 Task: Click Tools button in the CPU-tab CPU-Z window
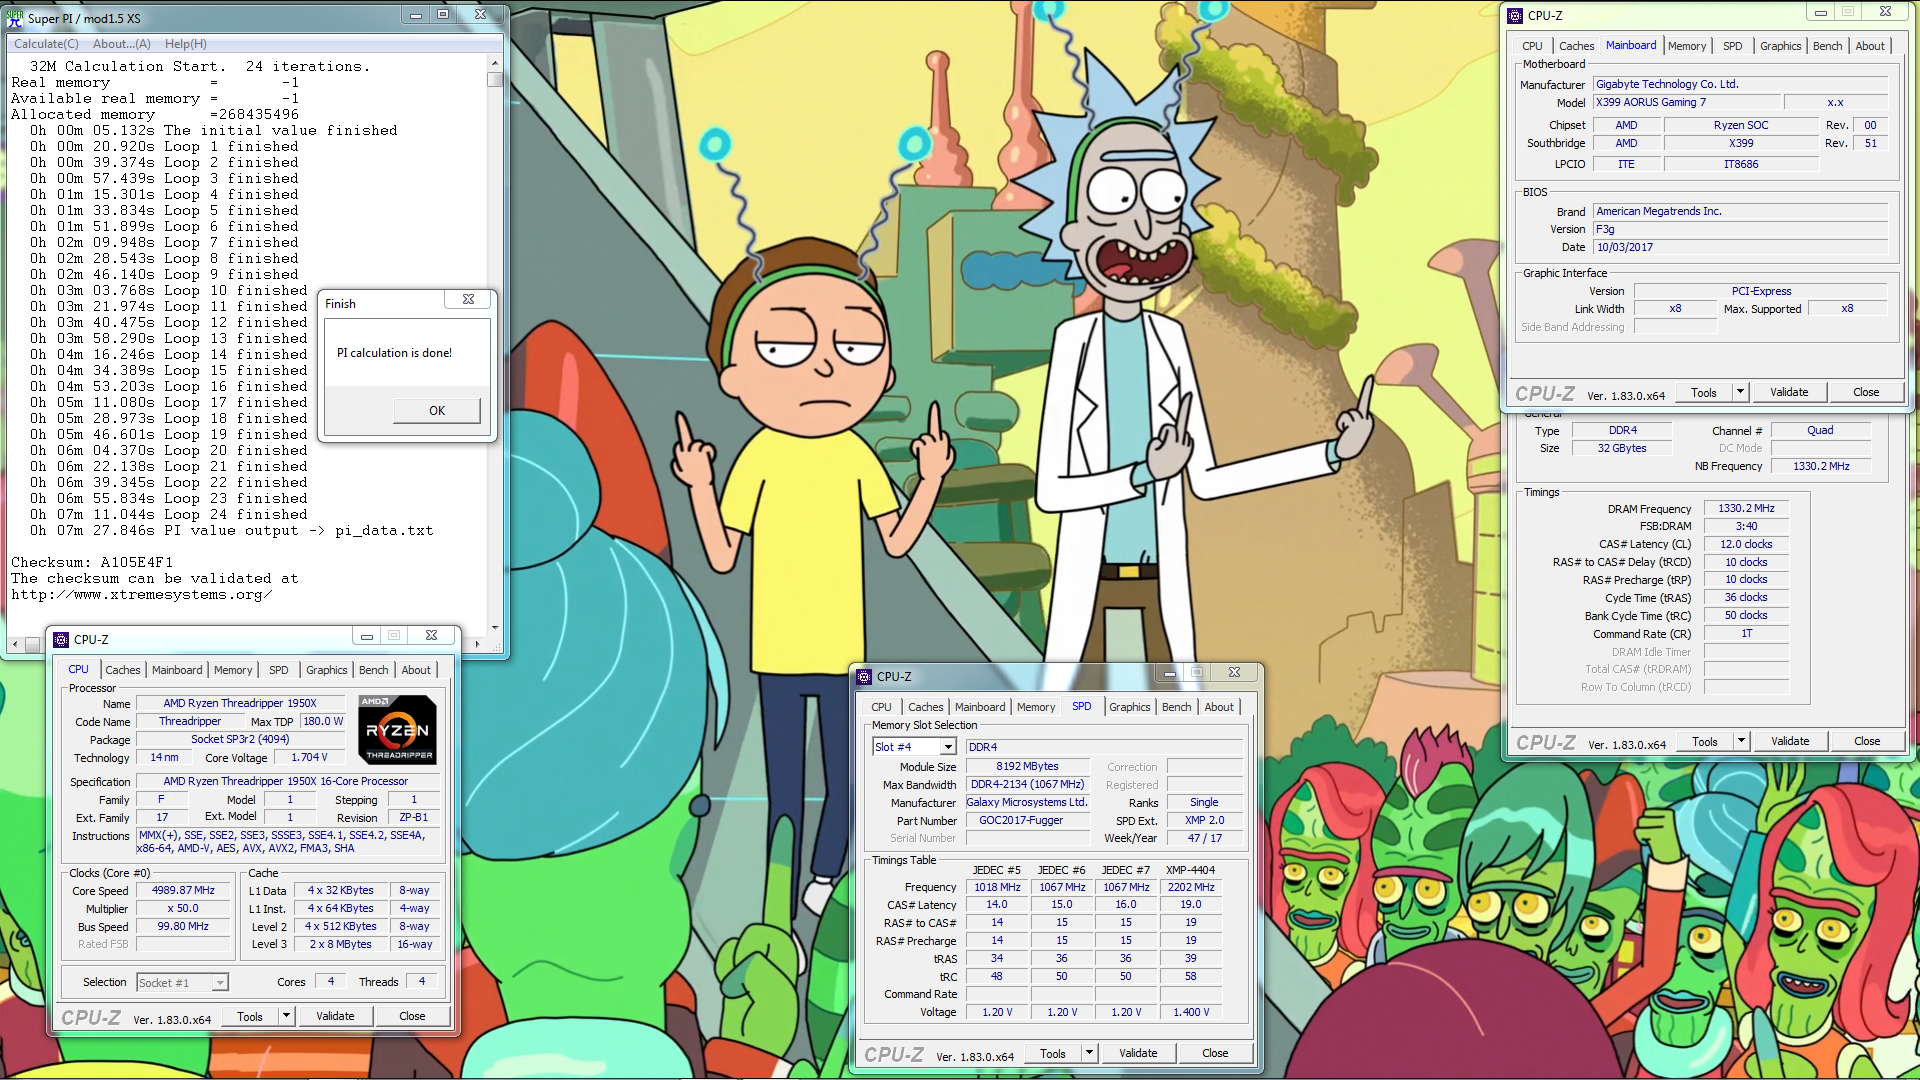pyautogui.click(x=250, y=1016)
